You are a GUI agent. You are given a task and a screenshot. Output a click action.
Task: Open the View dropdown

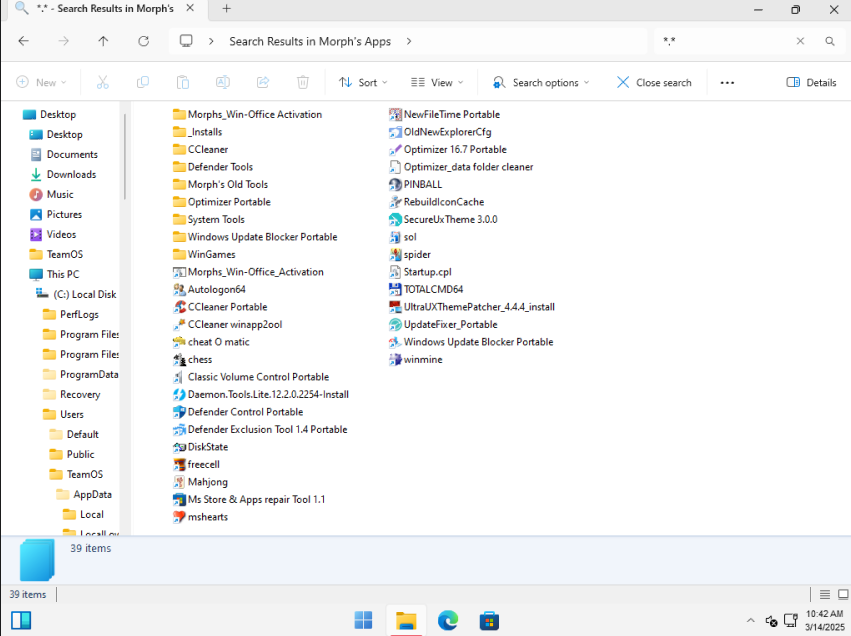click(x=437, y=82)
